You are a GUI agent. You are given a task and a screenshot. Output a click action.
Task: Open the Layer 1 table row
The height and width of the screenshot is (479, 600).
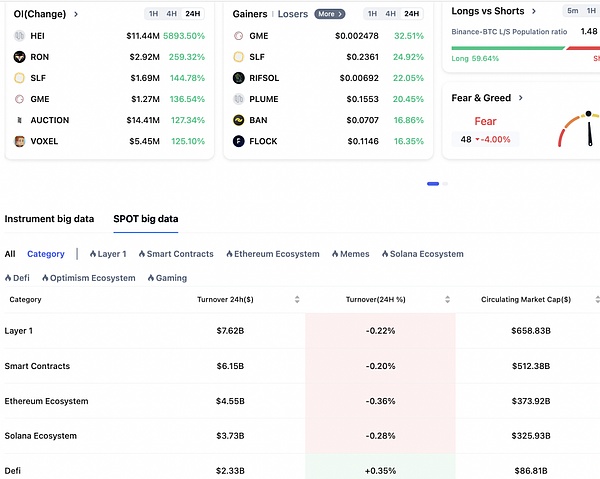[x=302, y=331]
